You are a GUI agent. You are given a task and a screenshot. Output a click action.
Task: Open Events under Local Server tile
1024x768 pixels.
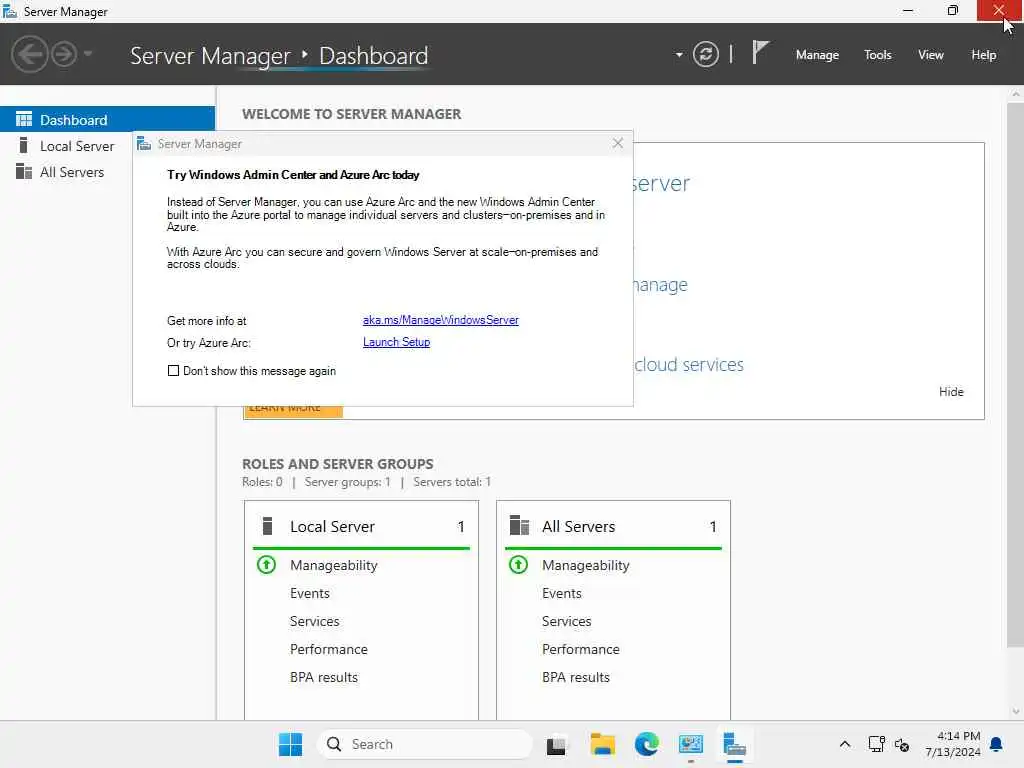pyautogui.click(x=310, y=594)
